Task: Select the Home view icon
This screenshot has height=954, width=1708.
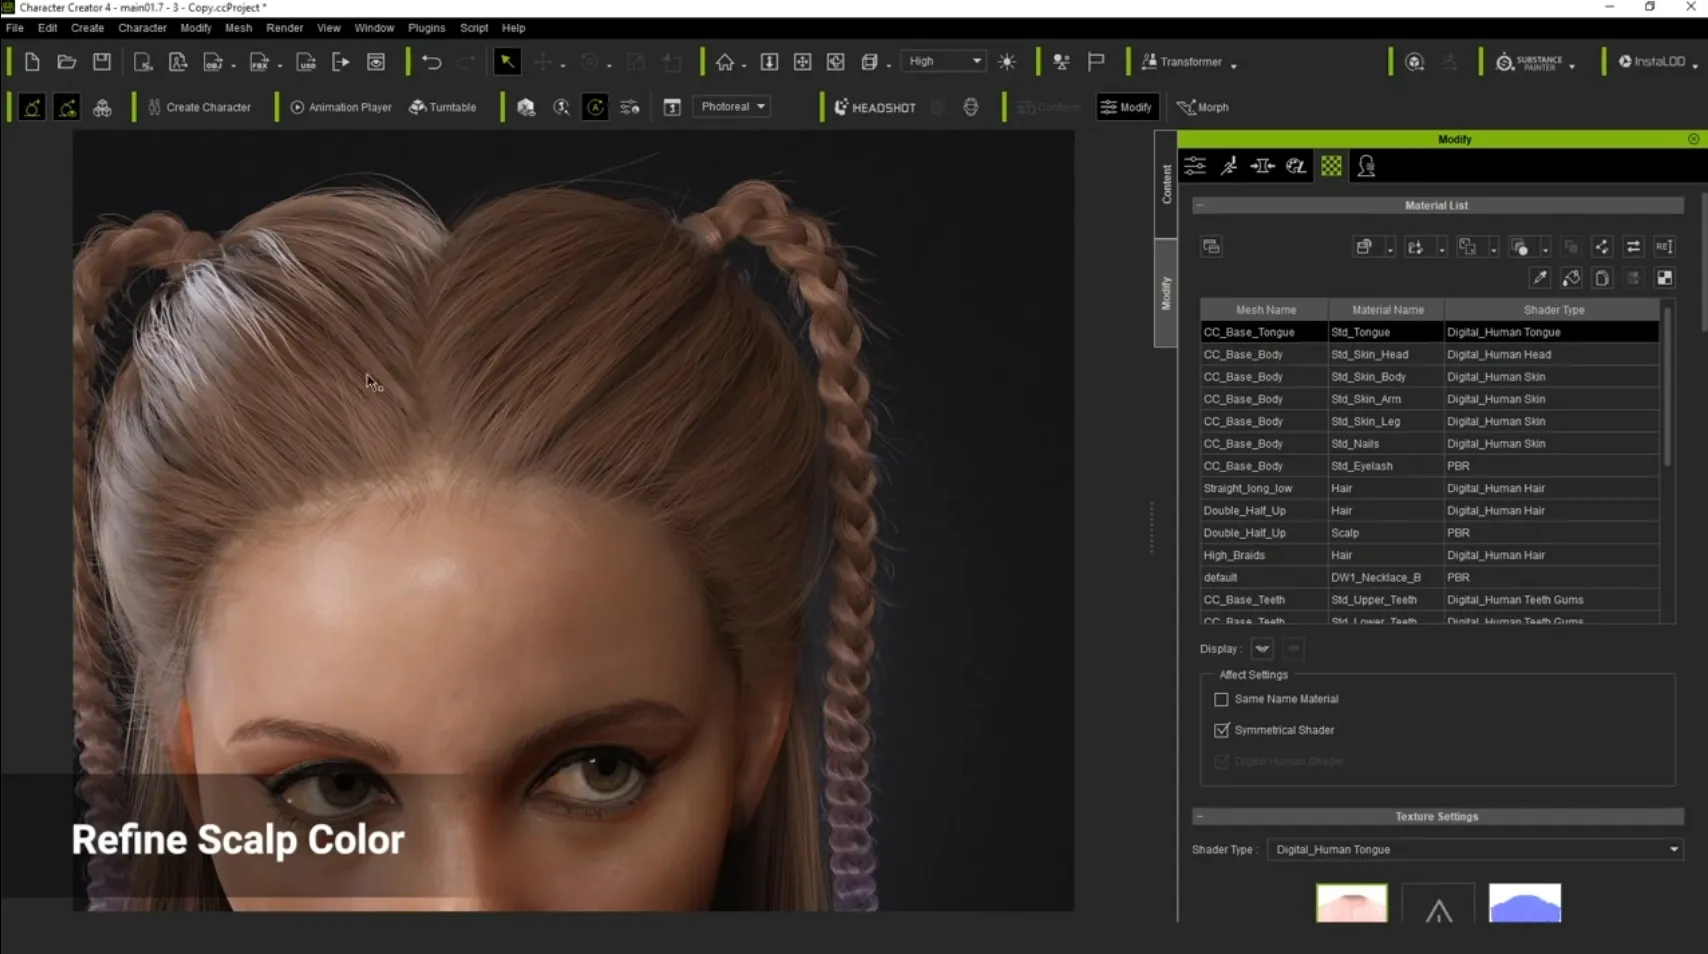Action: pos(725,62)
